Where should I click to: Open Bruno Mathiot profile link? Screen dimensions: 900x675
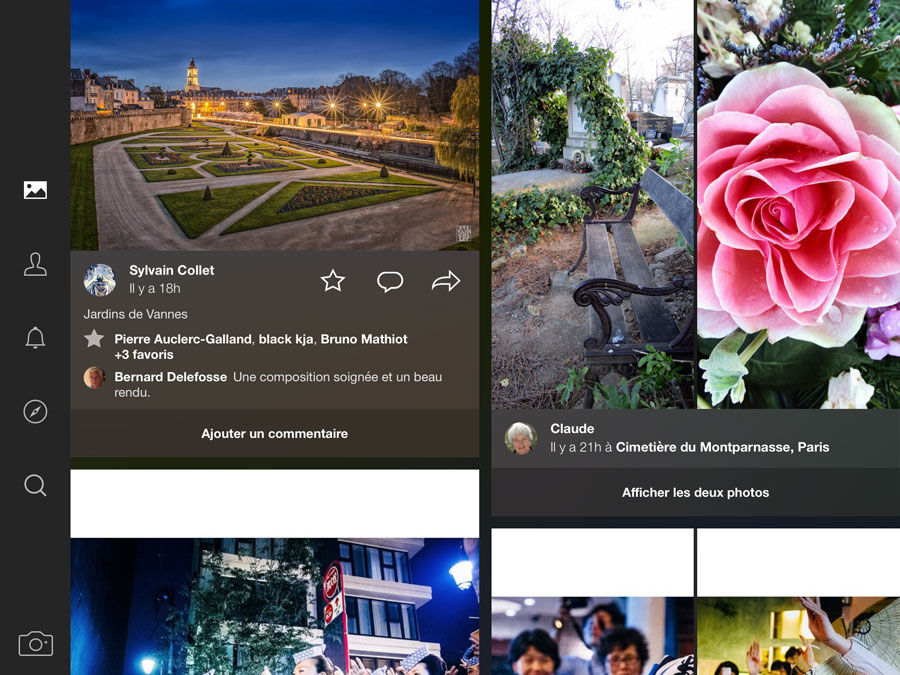click(364, 339)
